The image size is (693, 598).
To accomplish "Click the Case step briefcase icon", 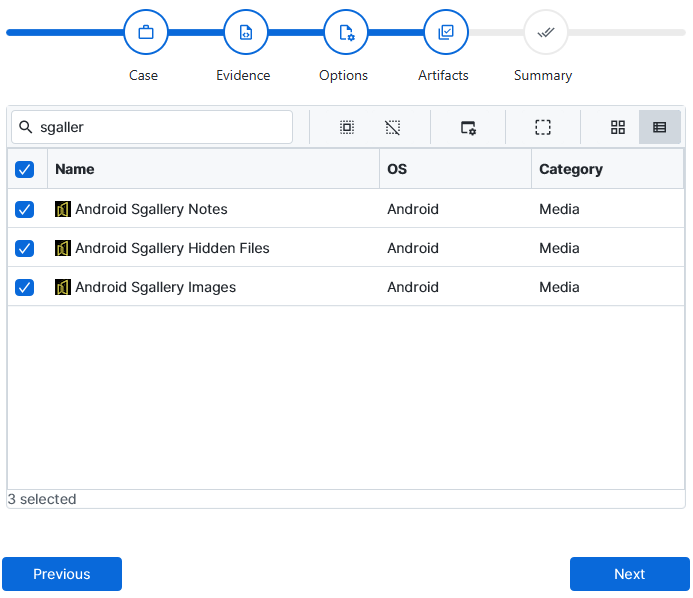I will click(x=146, y=32).
